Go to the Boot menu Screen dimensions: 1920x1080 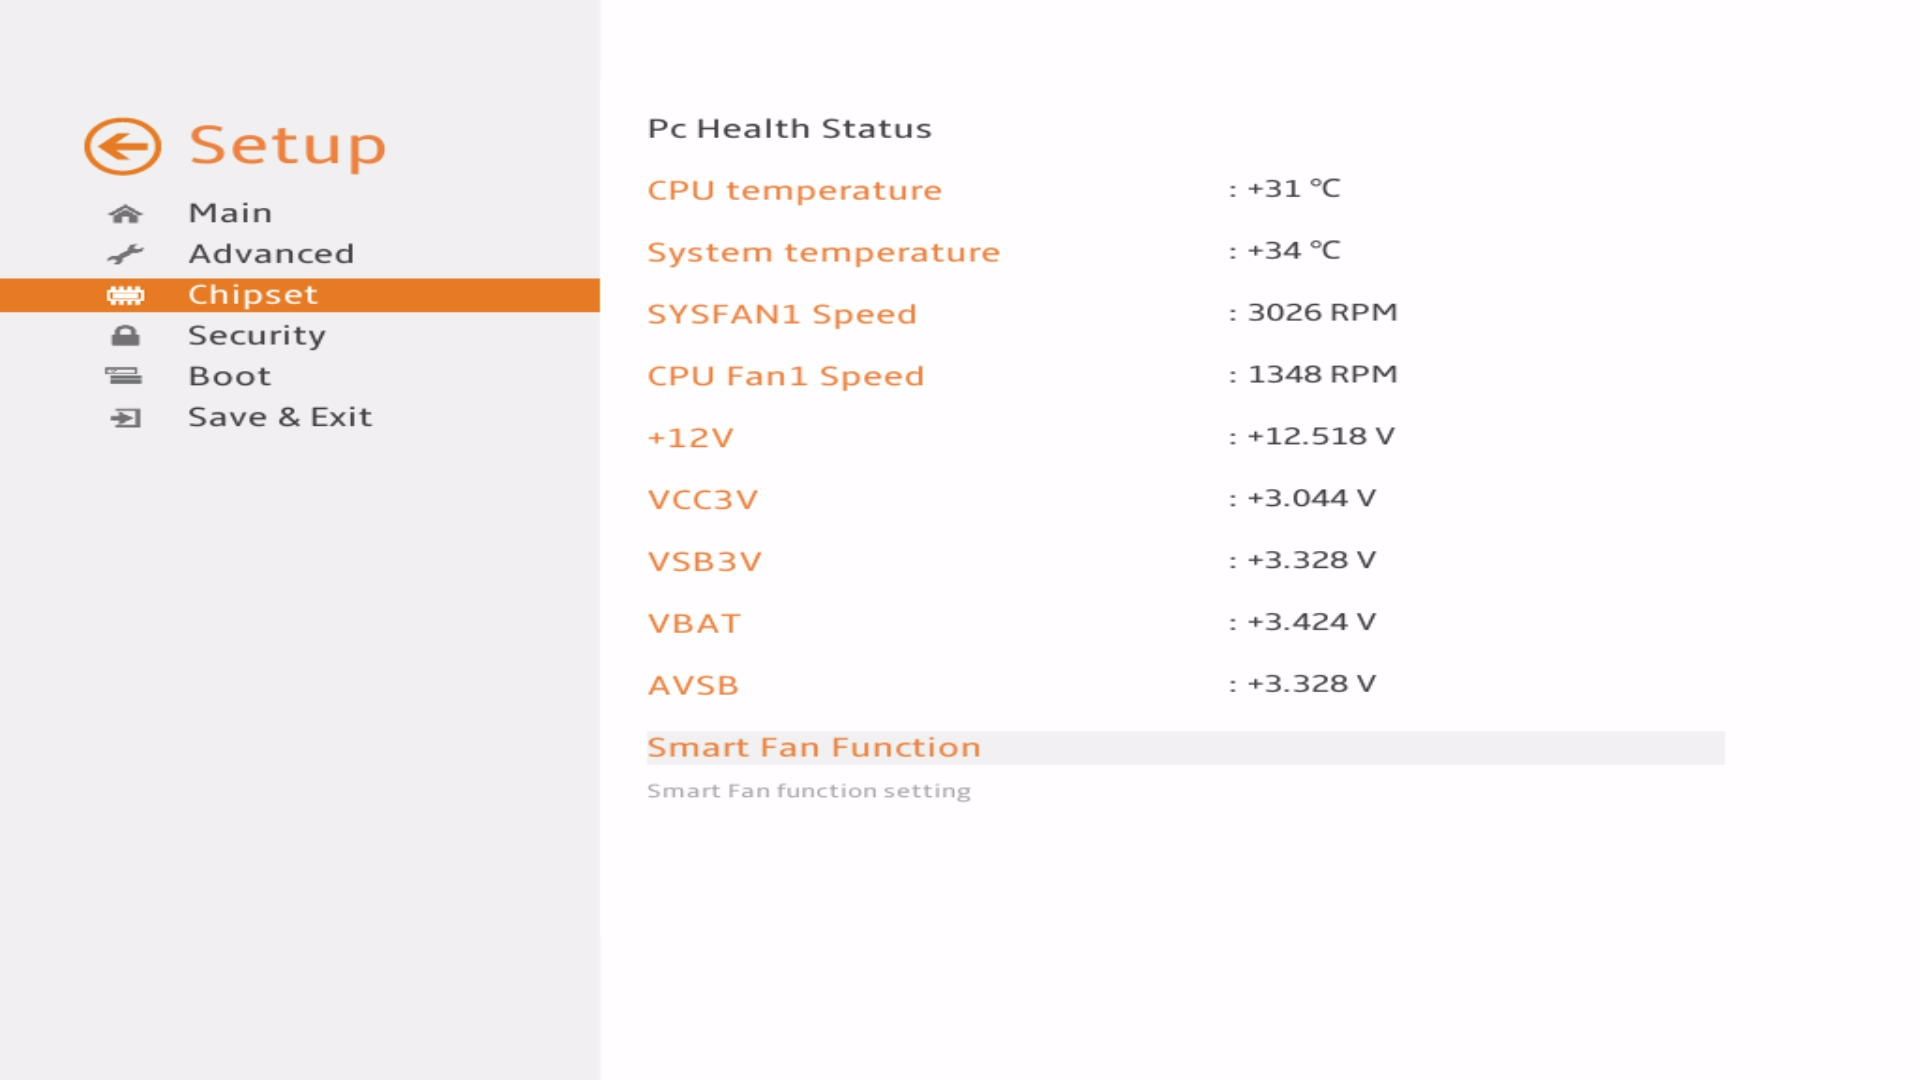[x=230, y=377]
